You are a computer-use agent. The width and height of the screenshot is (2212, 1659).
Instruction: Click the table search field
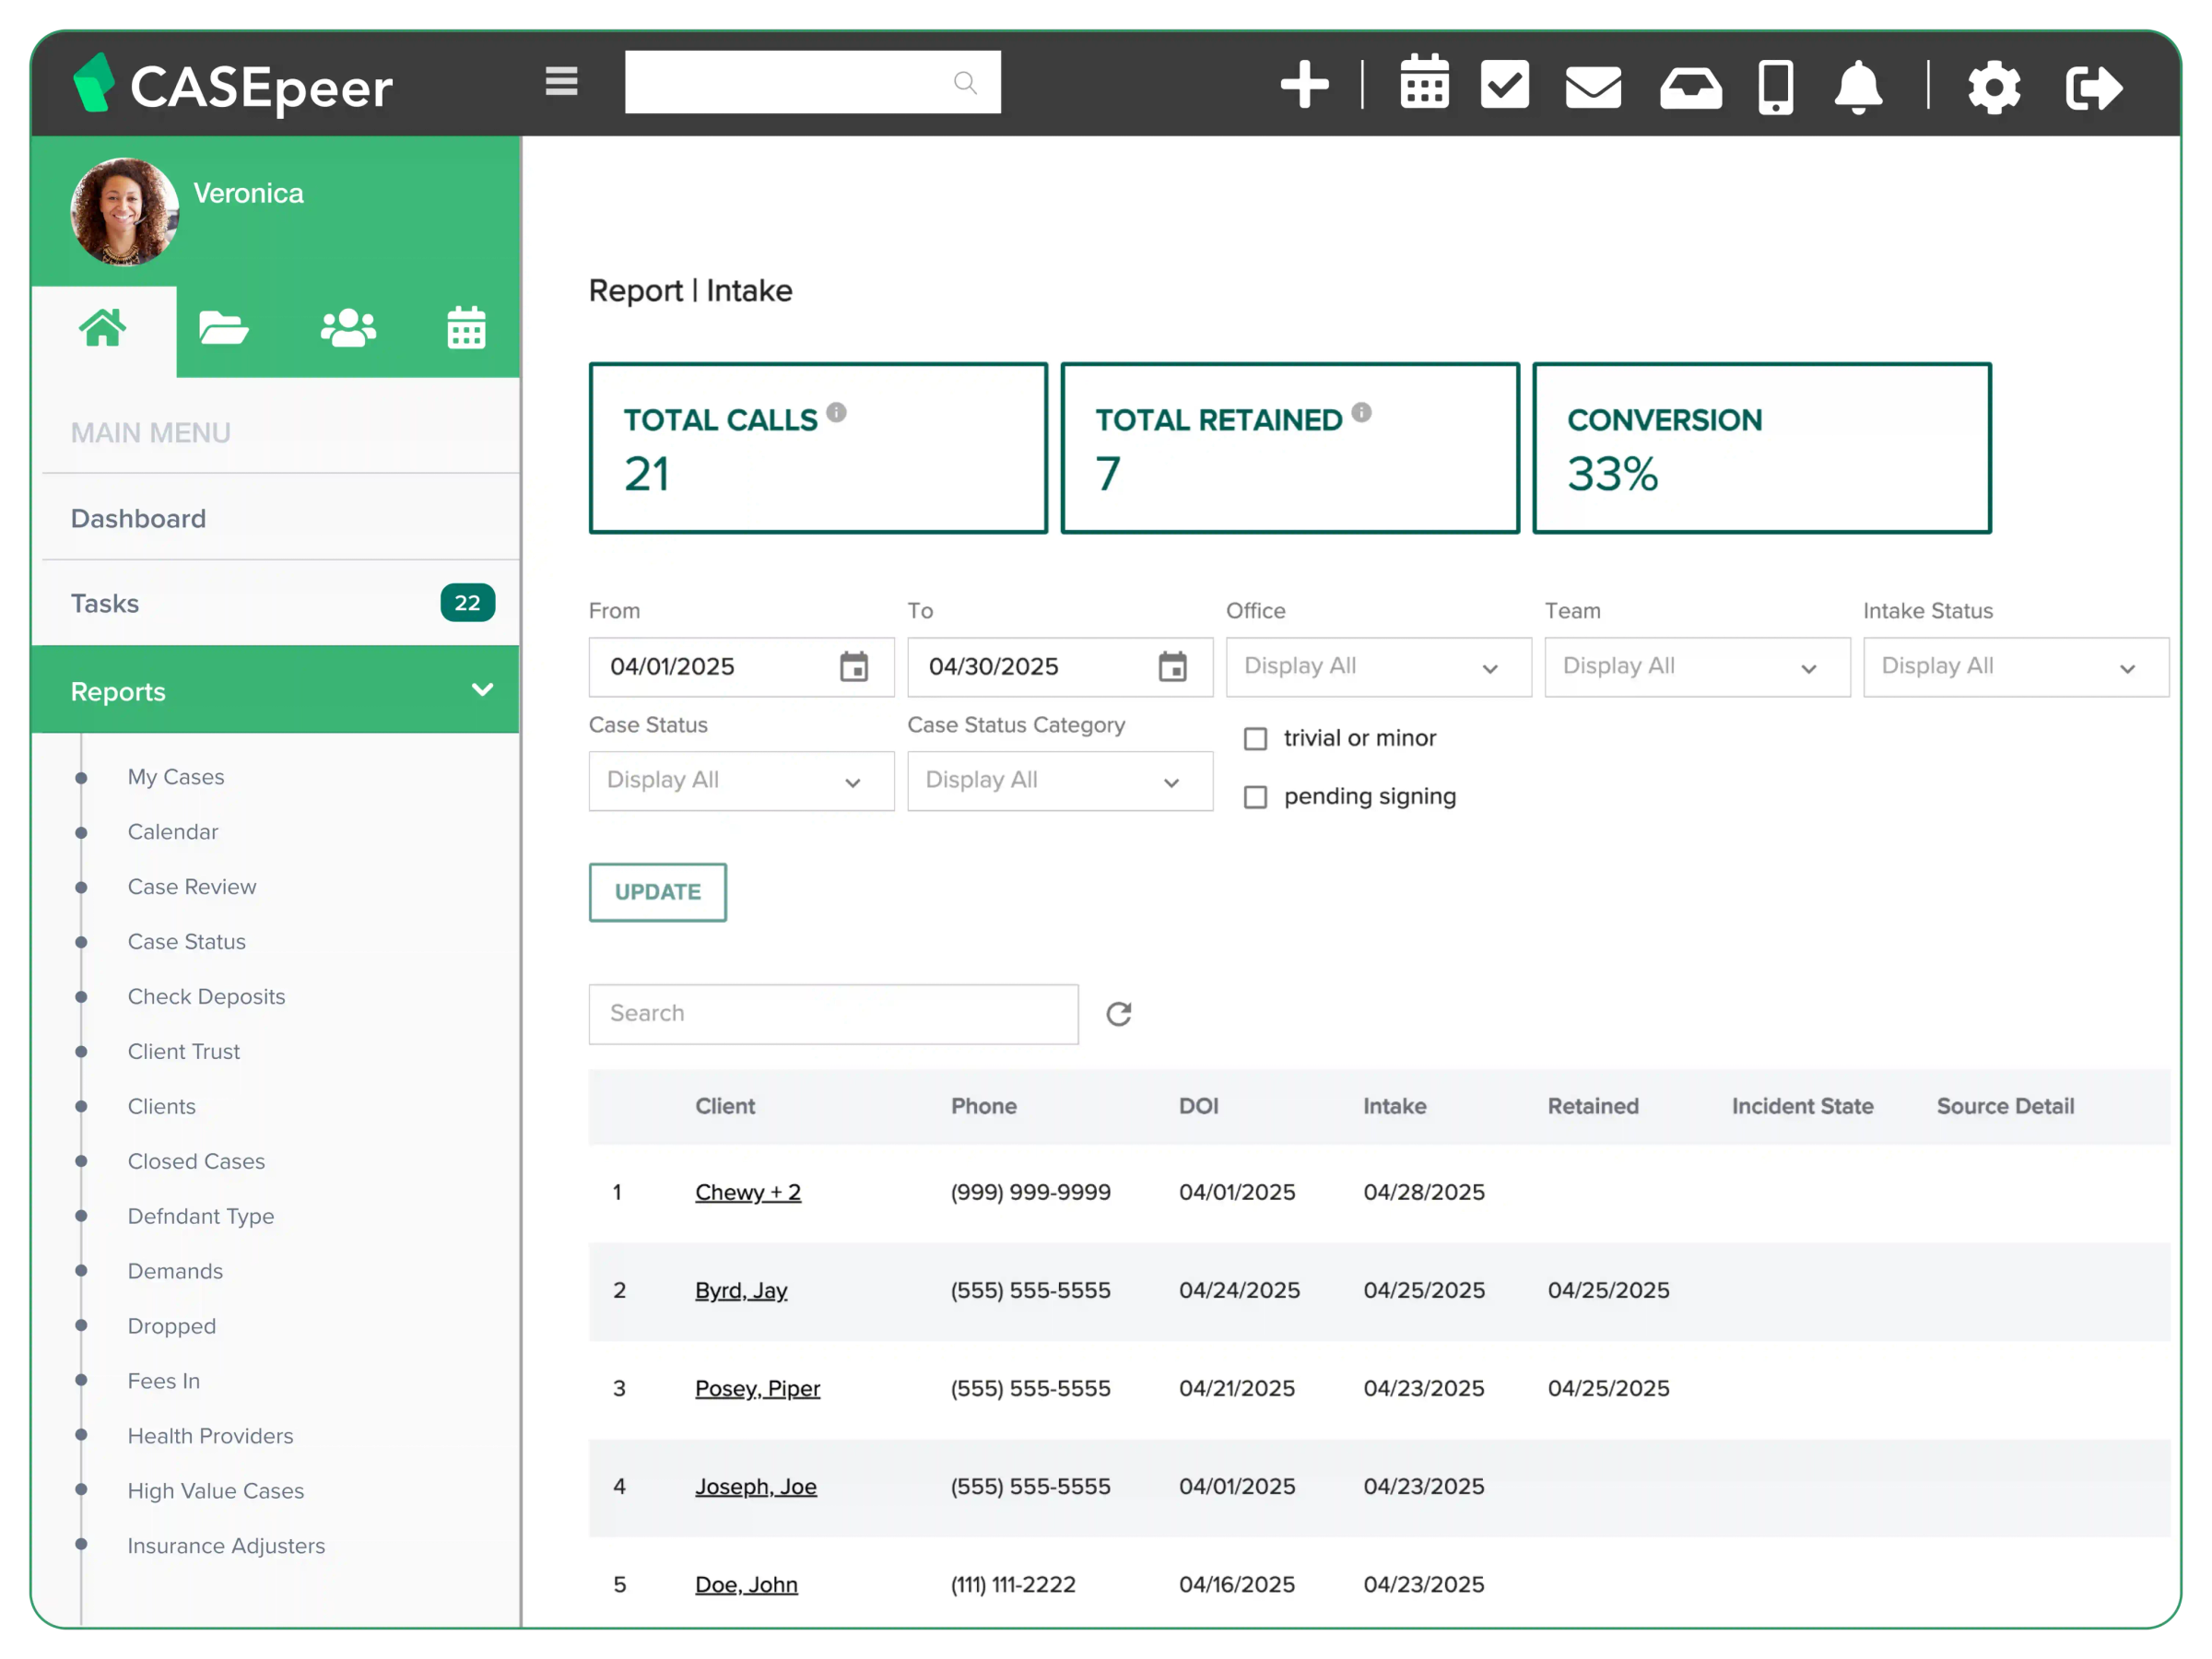tap(833, 1013)
